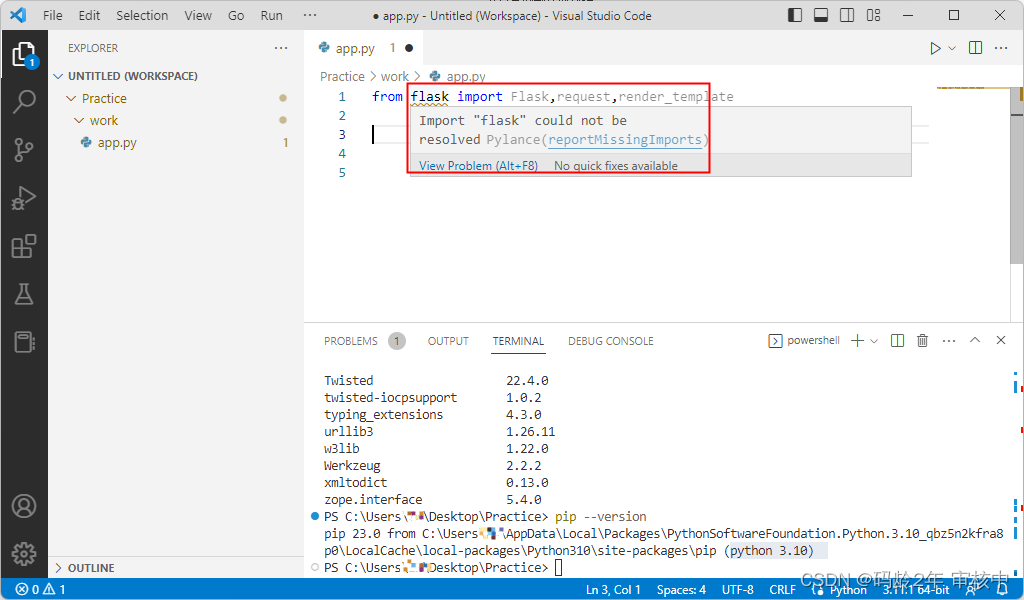Open the Selection menu
1024x600 pixels.
[x=142, y=15]
